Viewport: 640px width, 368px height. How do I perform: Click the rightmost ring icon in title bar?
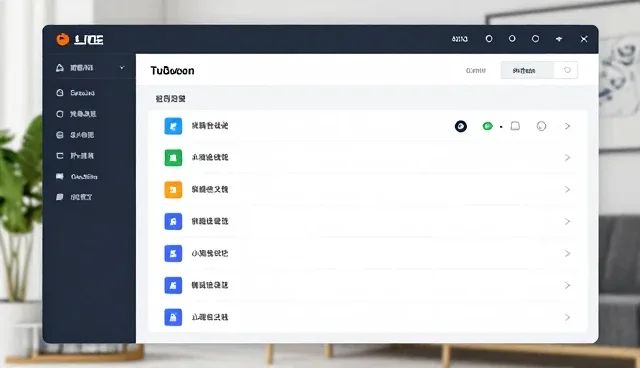(535, 39)
